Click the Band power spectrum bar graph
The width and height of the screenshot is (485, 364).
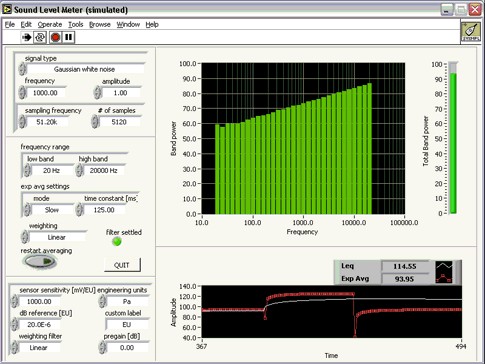click(x=303, y=138)
